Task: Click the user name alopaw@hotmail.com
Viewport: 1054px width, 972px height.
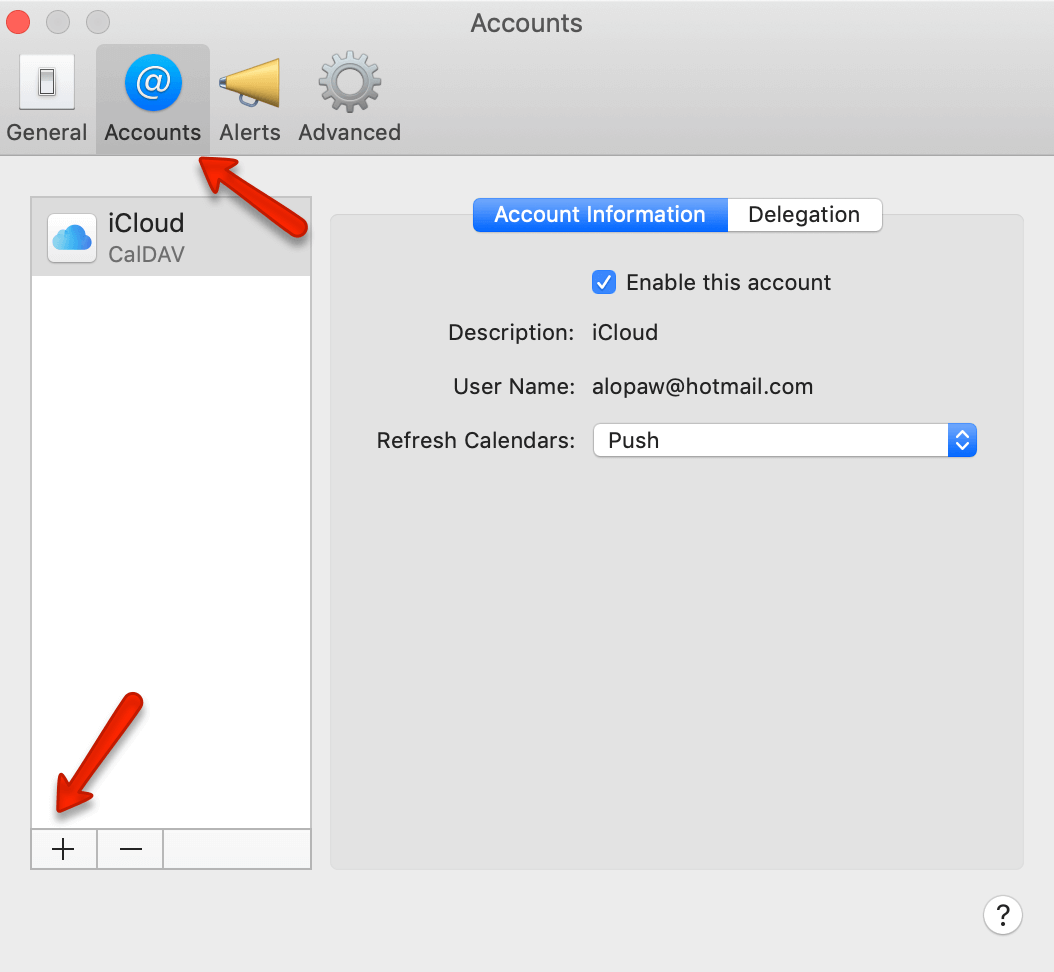Action: 702,387
